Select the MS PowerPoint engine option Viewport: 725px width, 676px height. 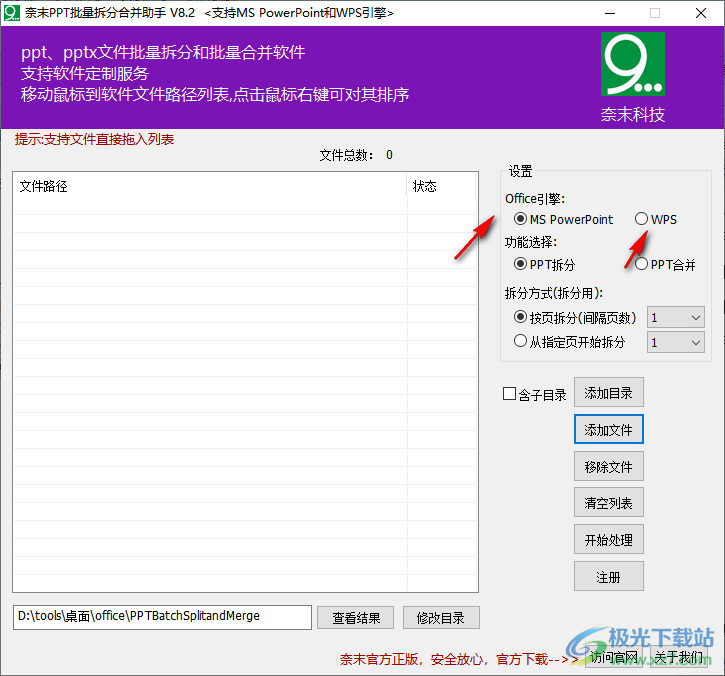[x=563, y=219]
